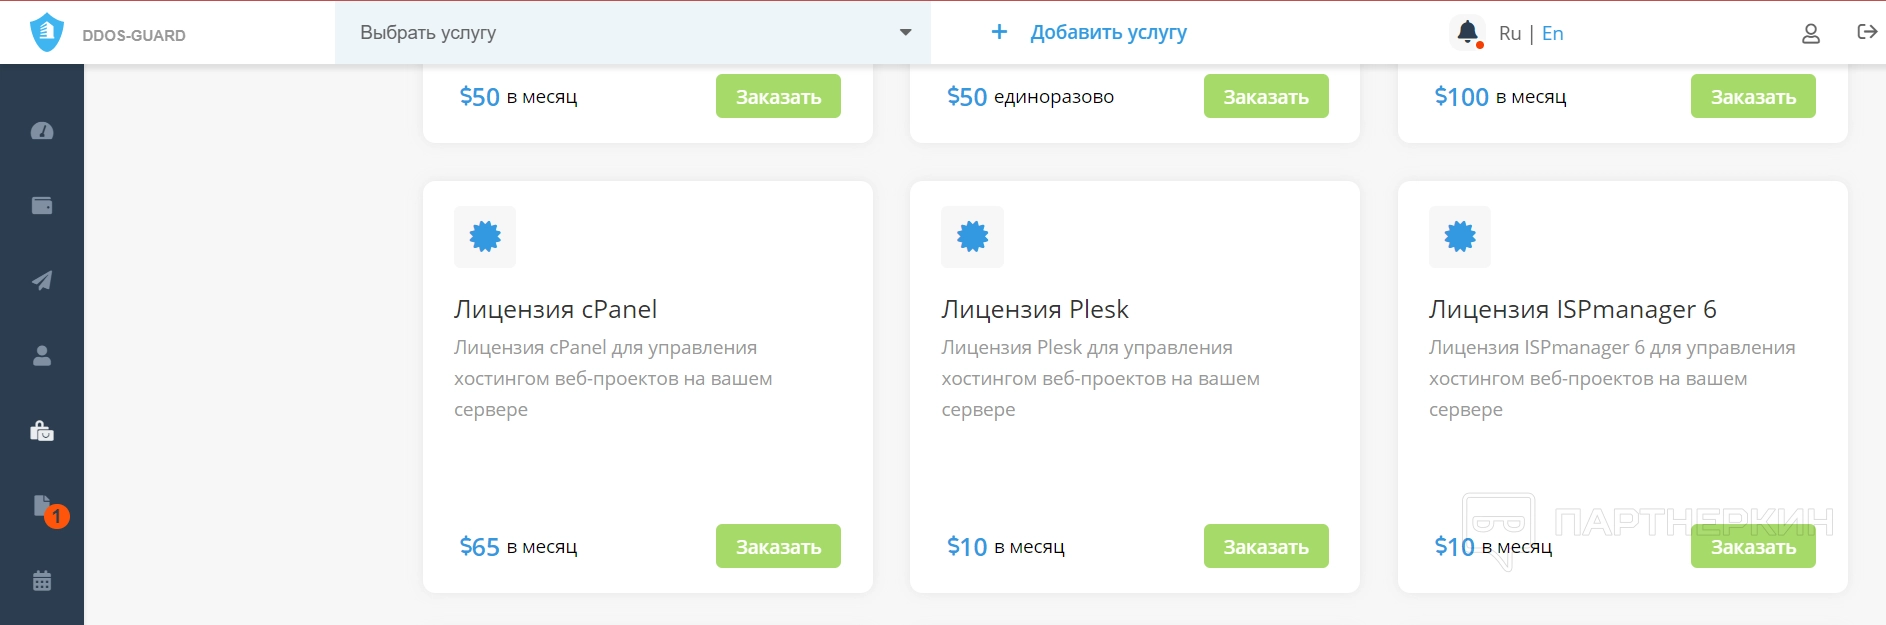This screenshot has width=1886, height=625.
Task: Order the ISPmanager 6 license
Action: coord(1752,547)
